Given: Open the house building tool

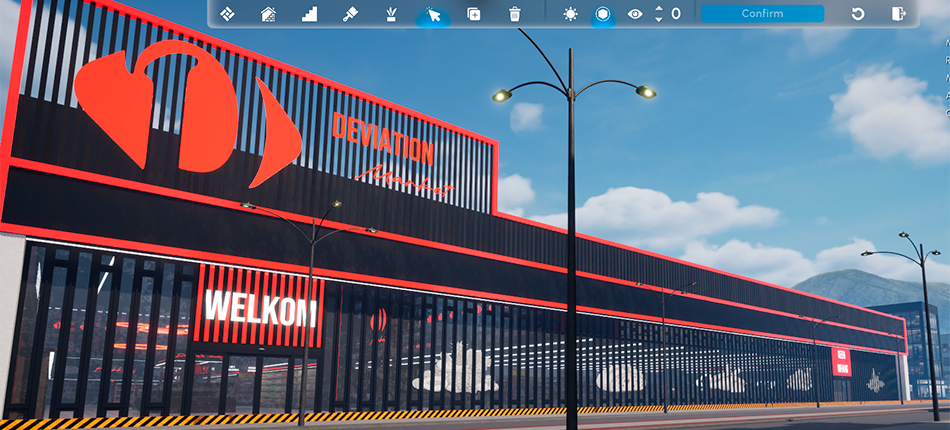Looking at the screenshot, I should point(268,14).
